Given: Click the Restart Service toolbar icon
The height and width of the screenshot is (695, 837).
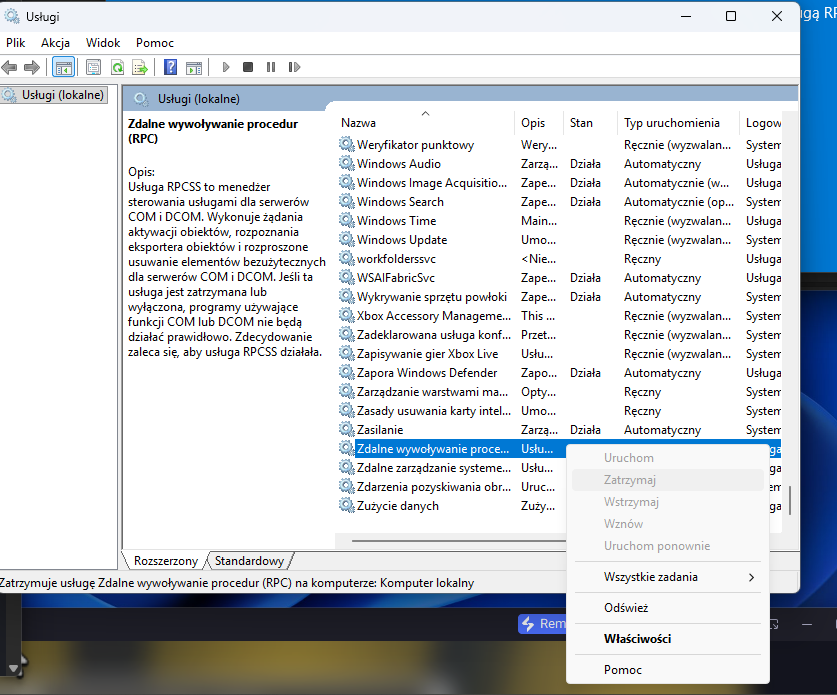Looking at the screenshot, I should (x=294, y=67).
